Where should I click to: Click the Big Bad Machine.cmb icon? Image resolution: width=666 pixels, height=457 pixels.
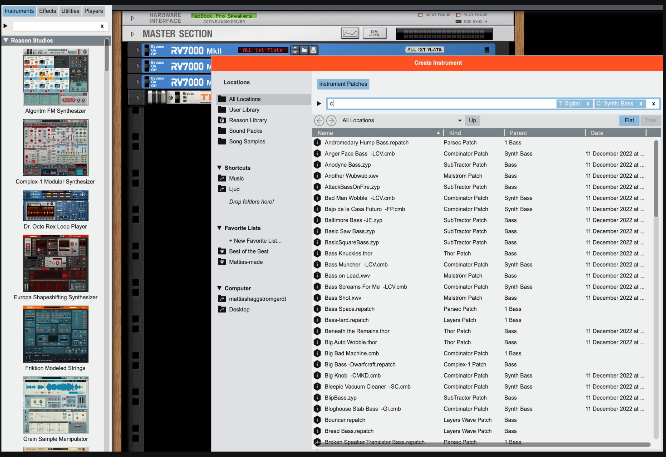(x=317, y=353)
